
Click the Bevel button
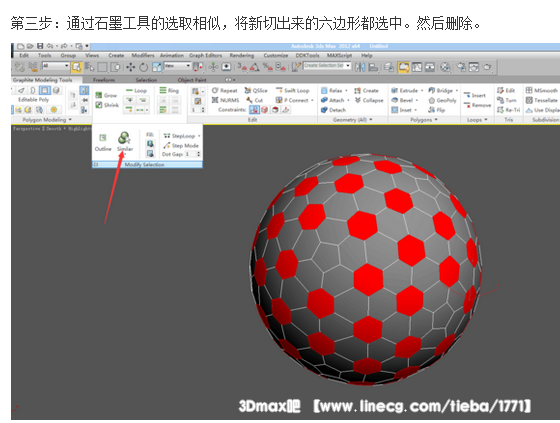(402, 100)
